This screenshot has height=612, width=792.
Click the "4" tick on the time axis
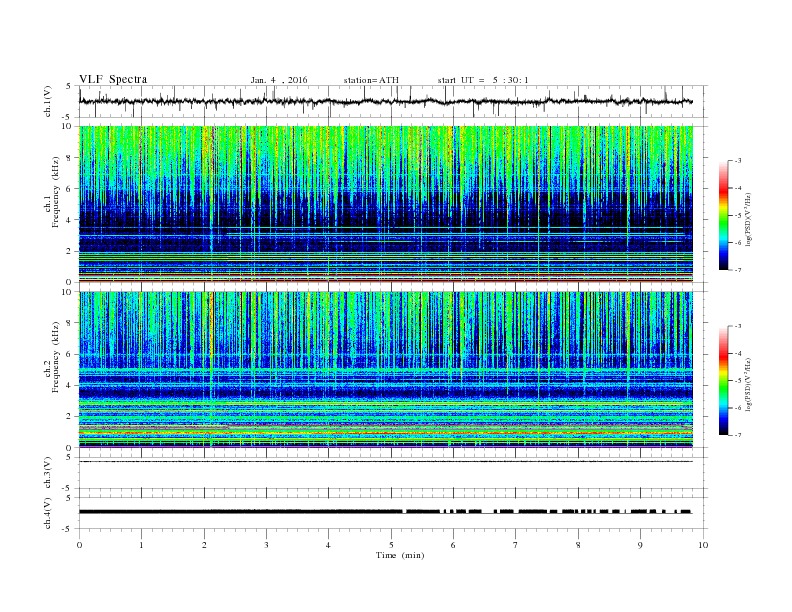tap(329, 545)
